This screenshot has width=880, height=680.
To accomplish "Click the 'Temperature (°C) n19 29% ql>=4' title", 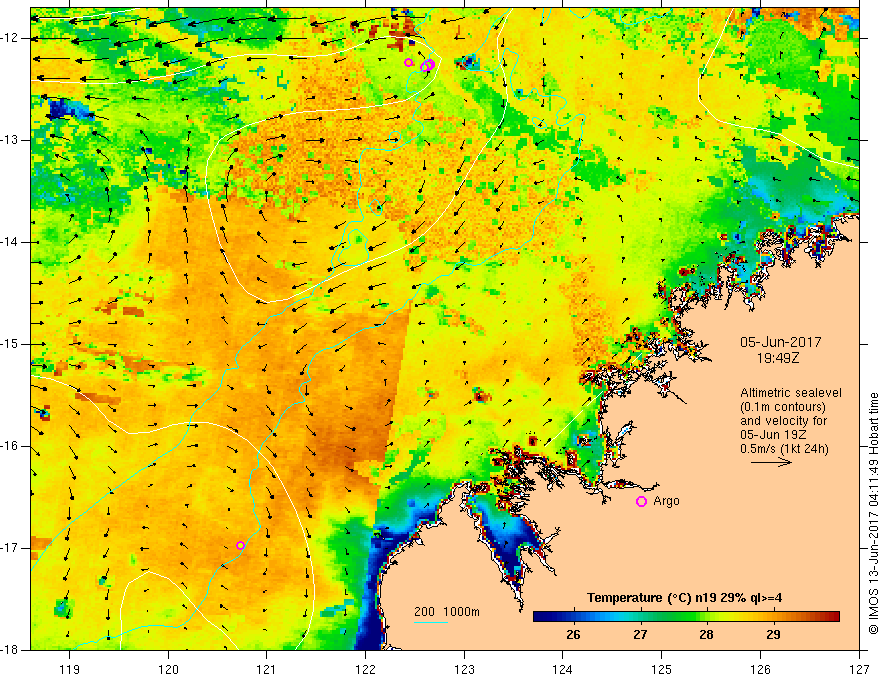I will pyautogui.click(x=684, y=598).
